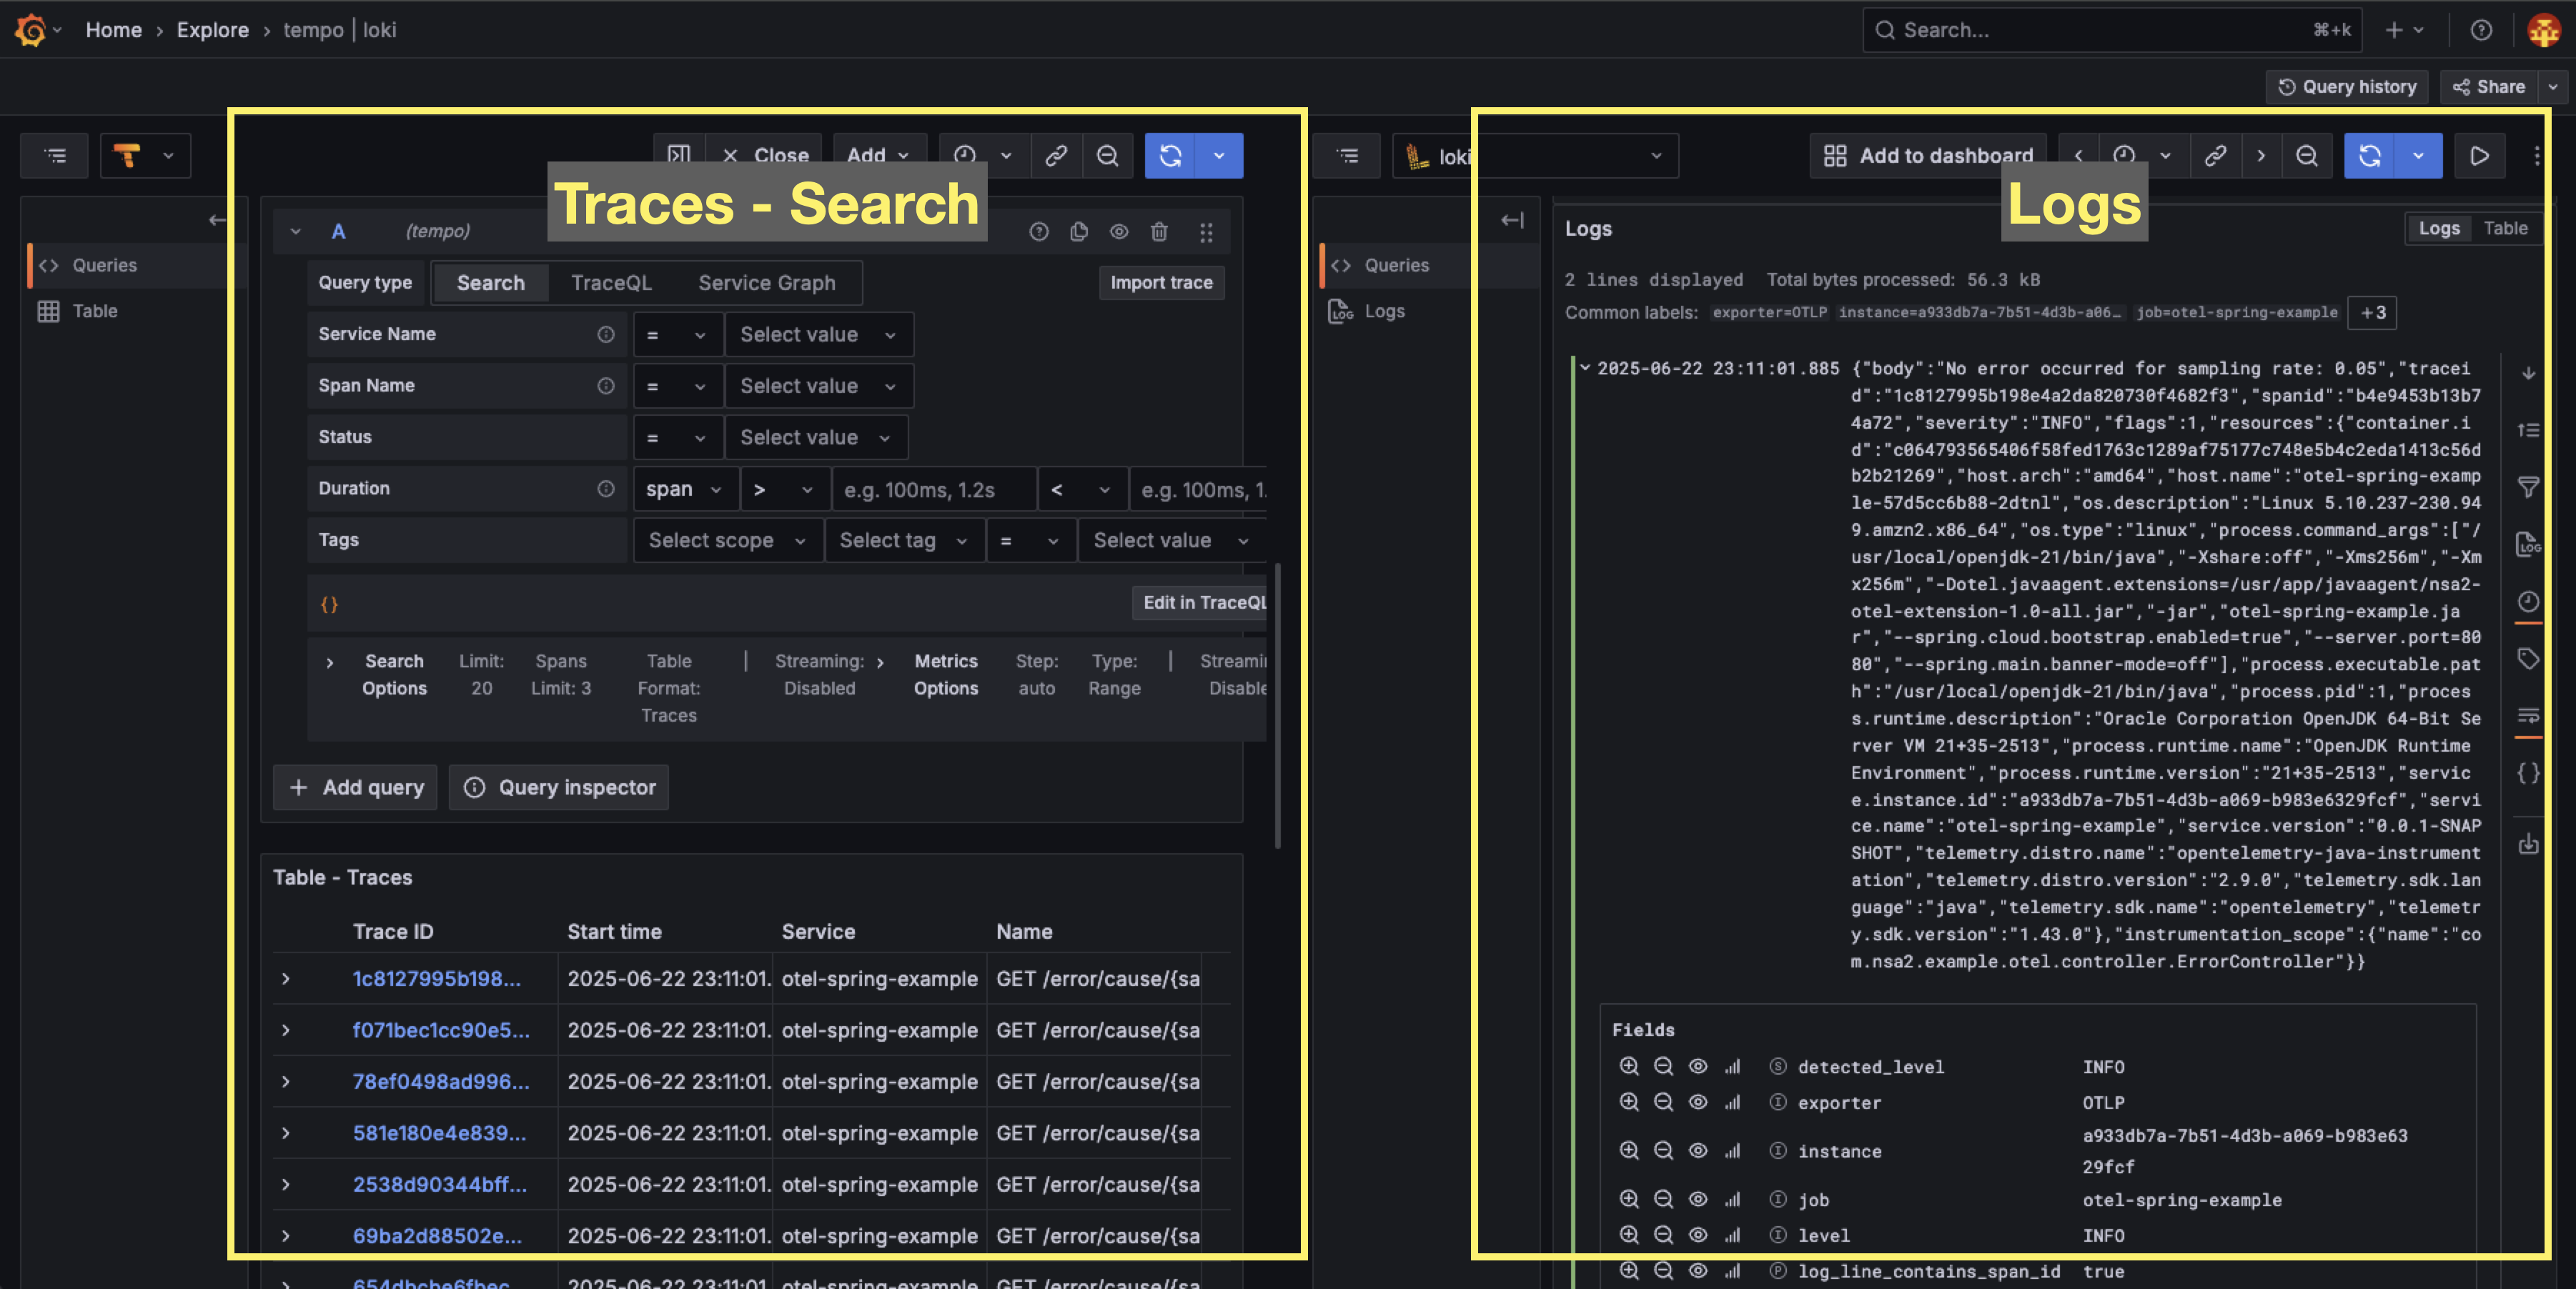Viewport: 2576px width, 1289px height.
Task: Filter for value on detected_level field
Action: coord(1628,1066)
